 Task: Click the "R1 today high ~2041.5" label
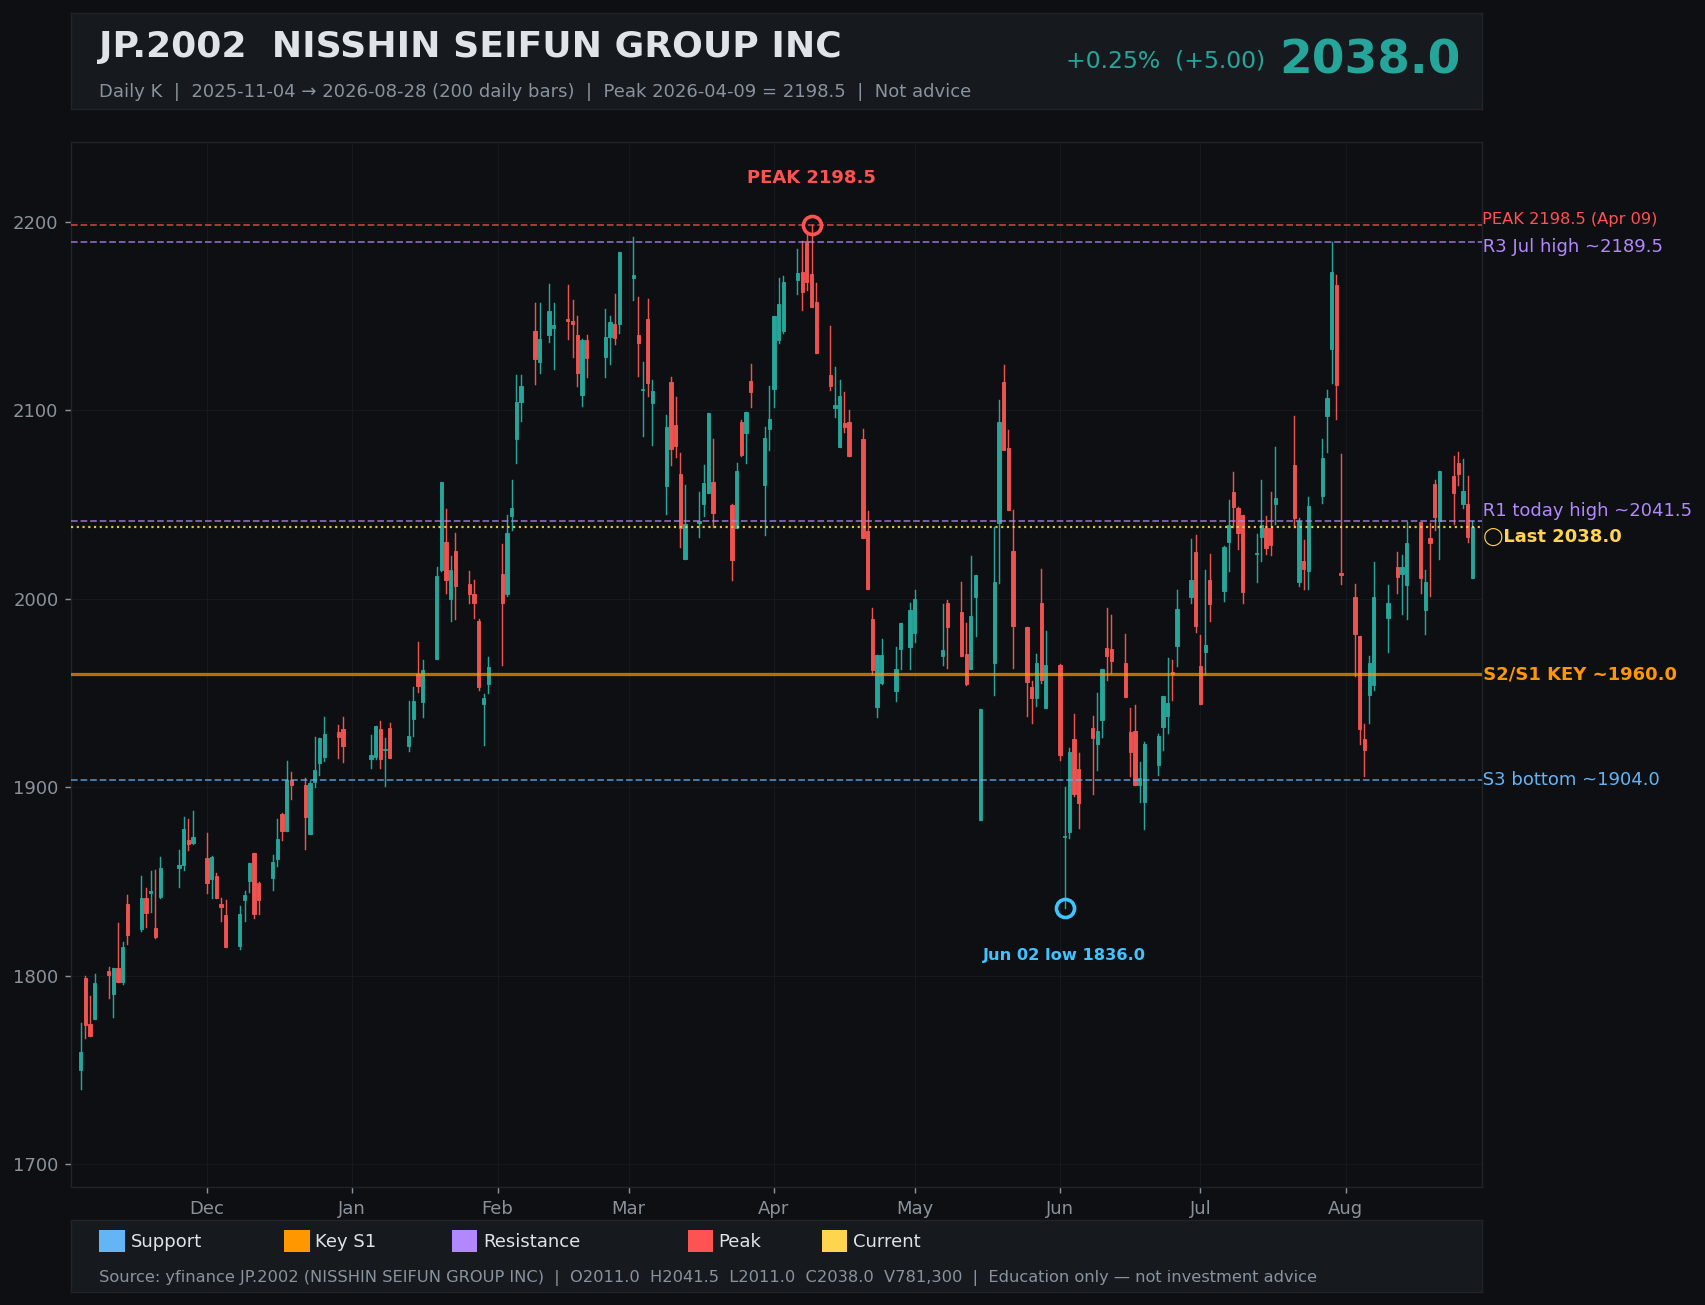pos(1587,510)
